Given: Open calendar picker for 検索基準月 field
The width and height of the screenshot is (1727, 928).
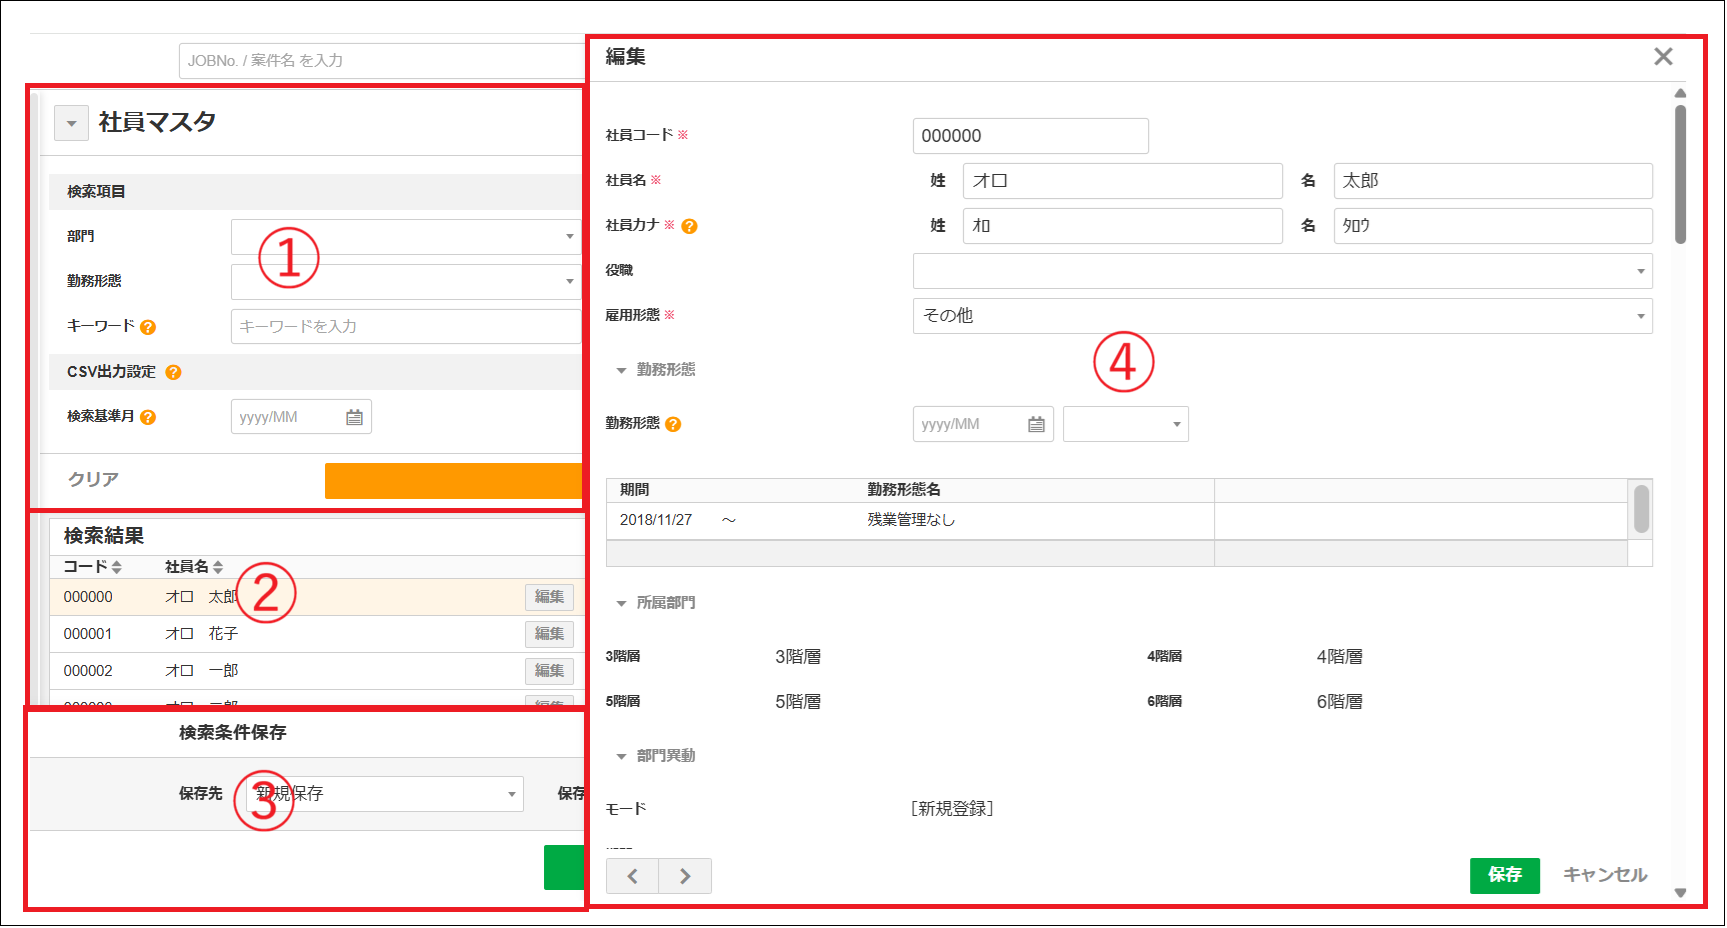Looking at the screenshot, I should [x=354, y=417].
